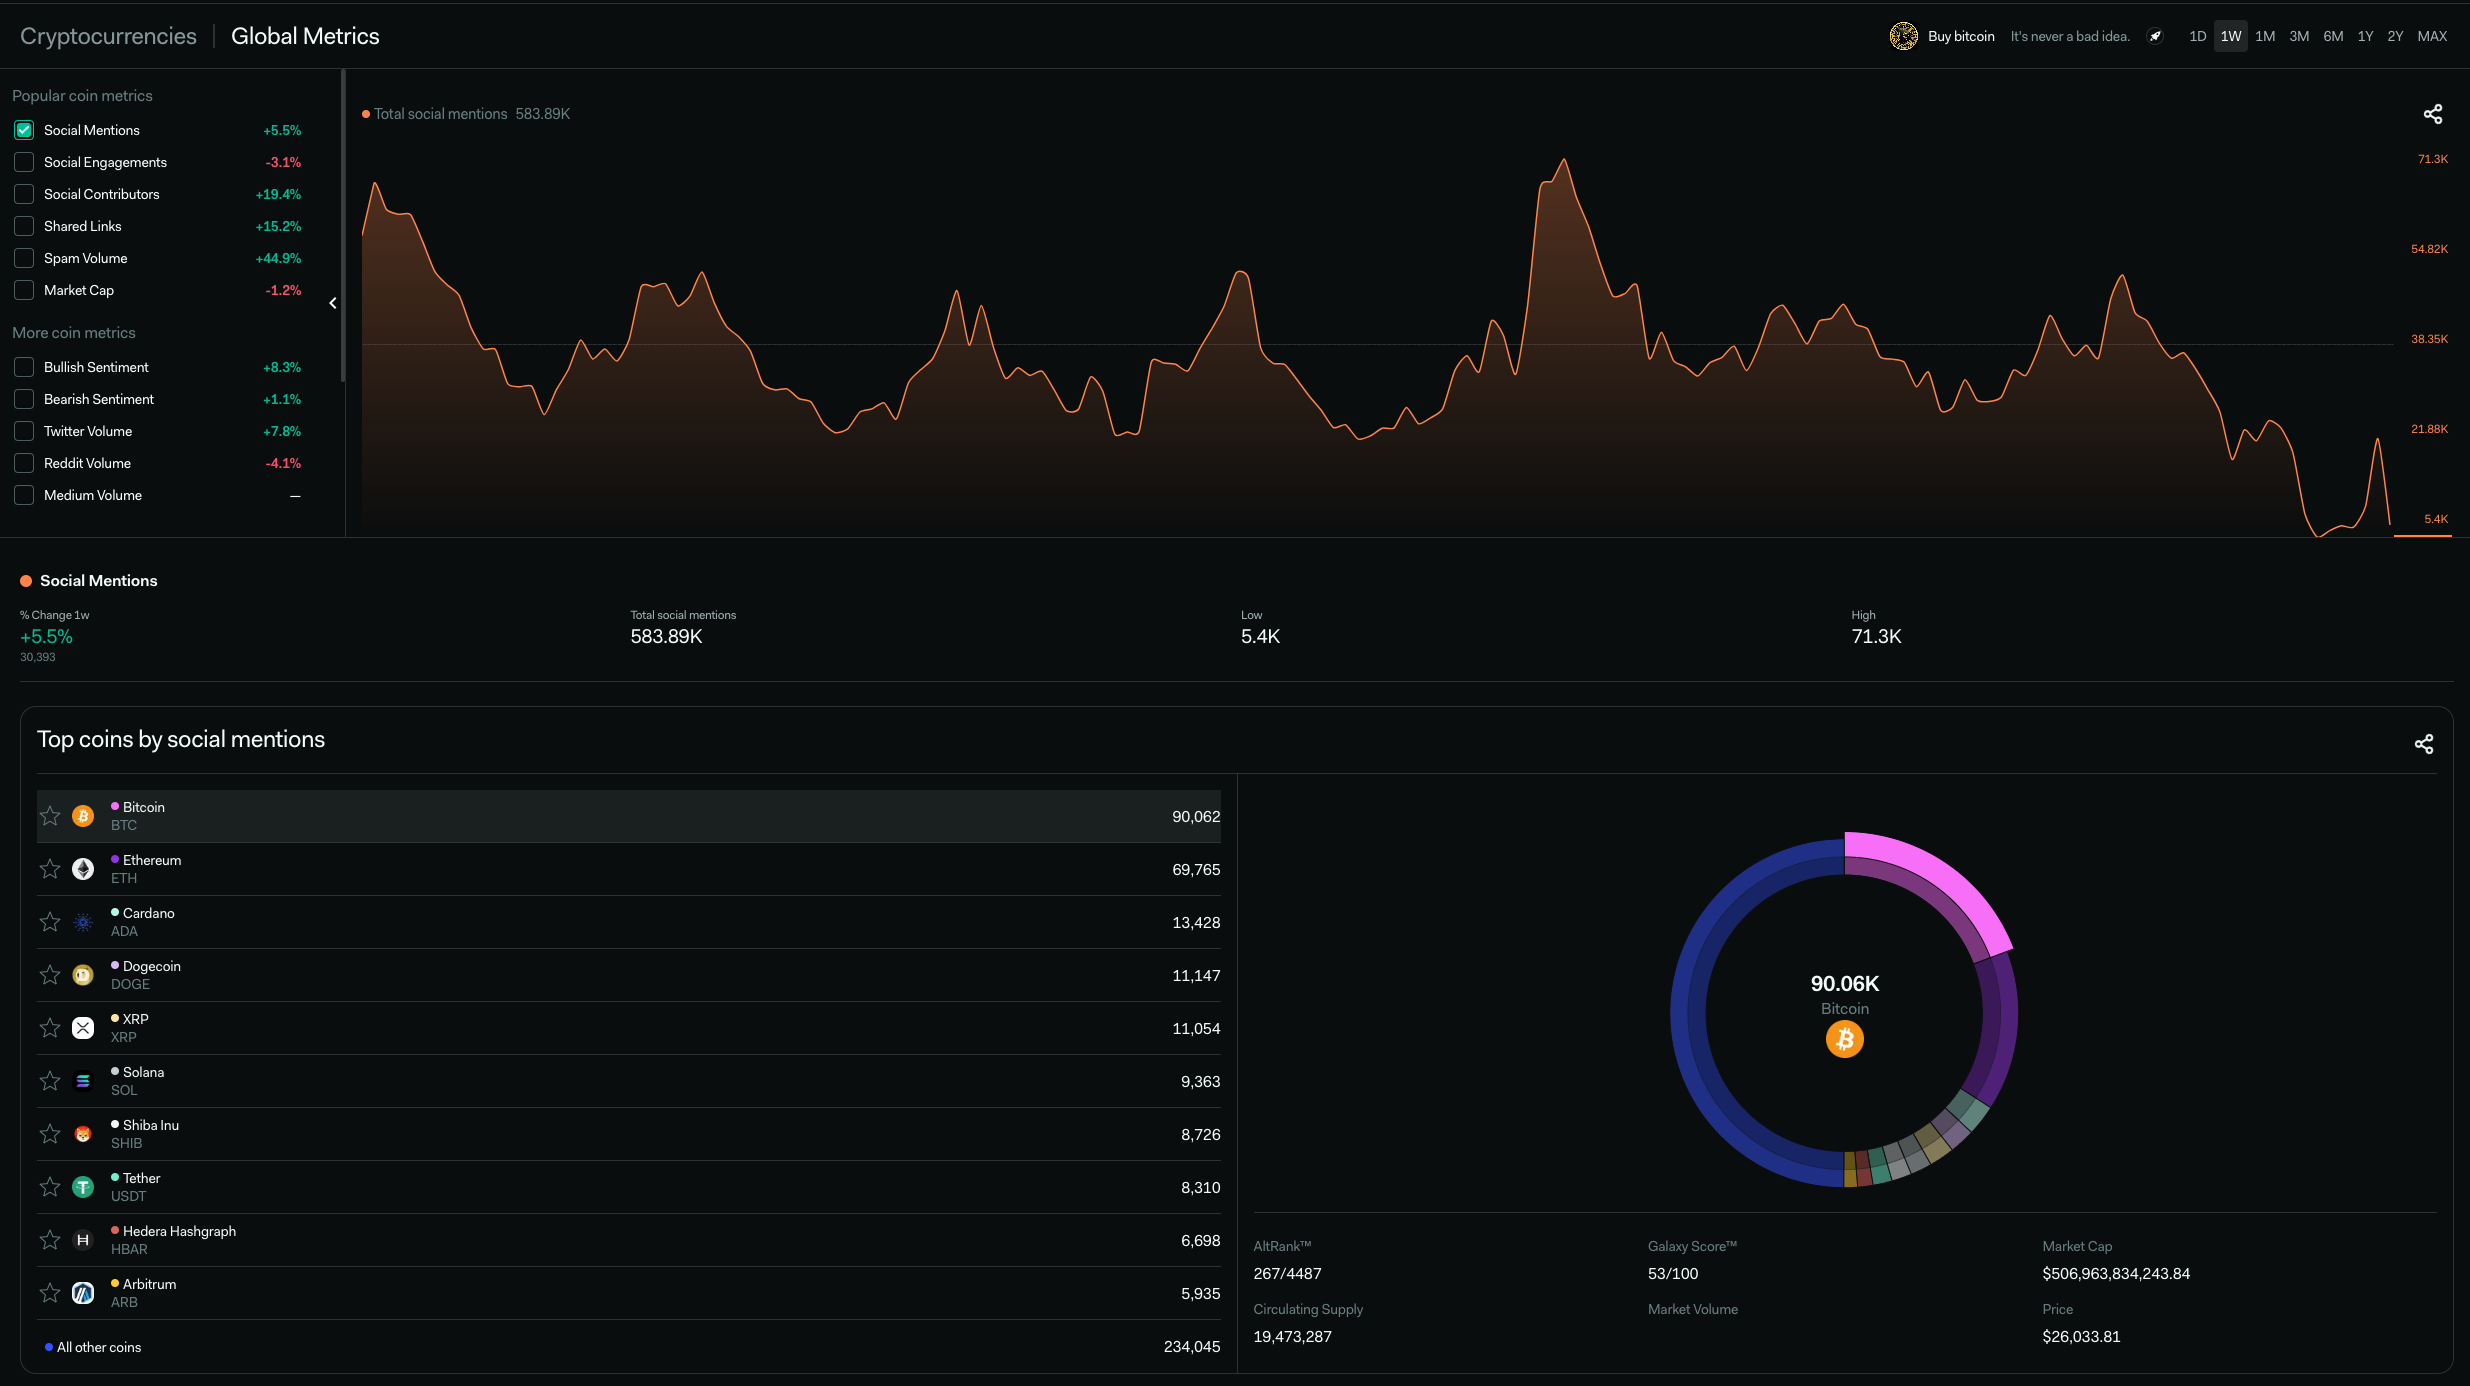Screen dimensions: 2470x1386
Task: Uncheck the Social Mentions checkbox
Action: (x=24, y=130)
